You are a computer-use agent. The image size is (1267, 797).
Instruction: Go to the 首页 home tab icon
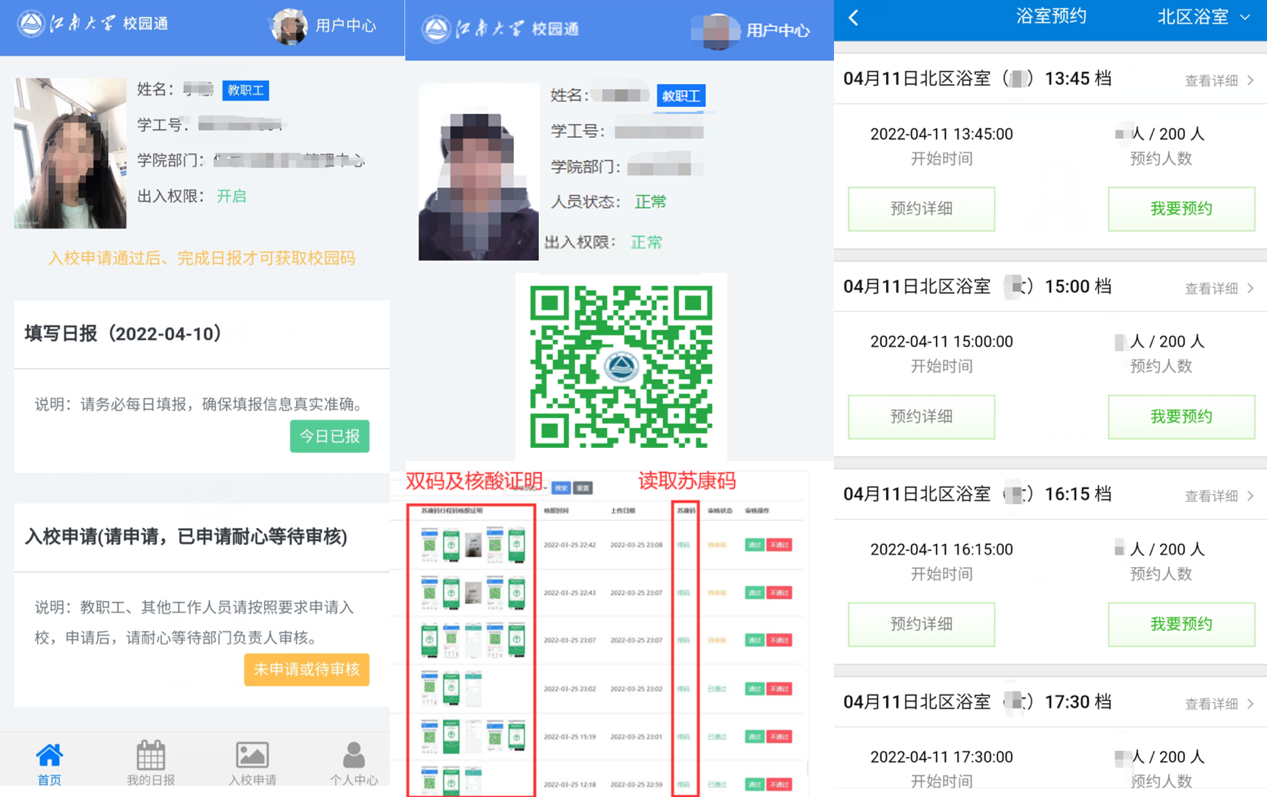coord(49,756)
